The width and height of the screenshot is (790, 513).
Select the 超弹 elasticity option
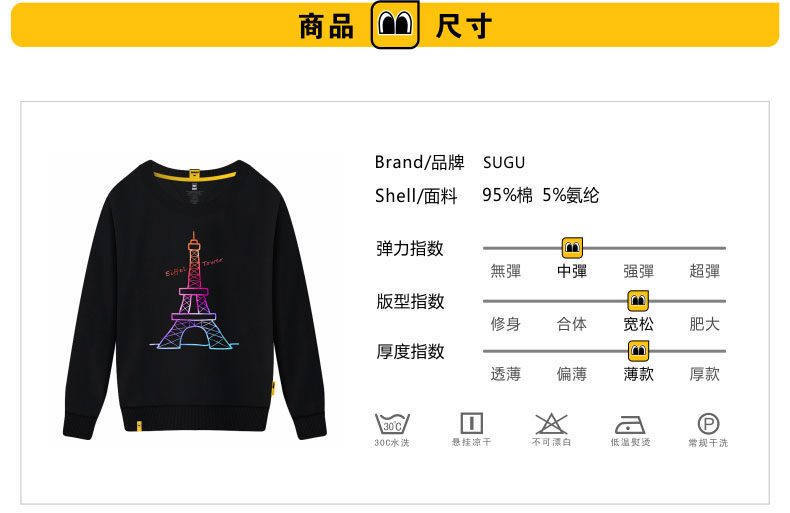click(x=704, y=271)
